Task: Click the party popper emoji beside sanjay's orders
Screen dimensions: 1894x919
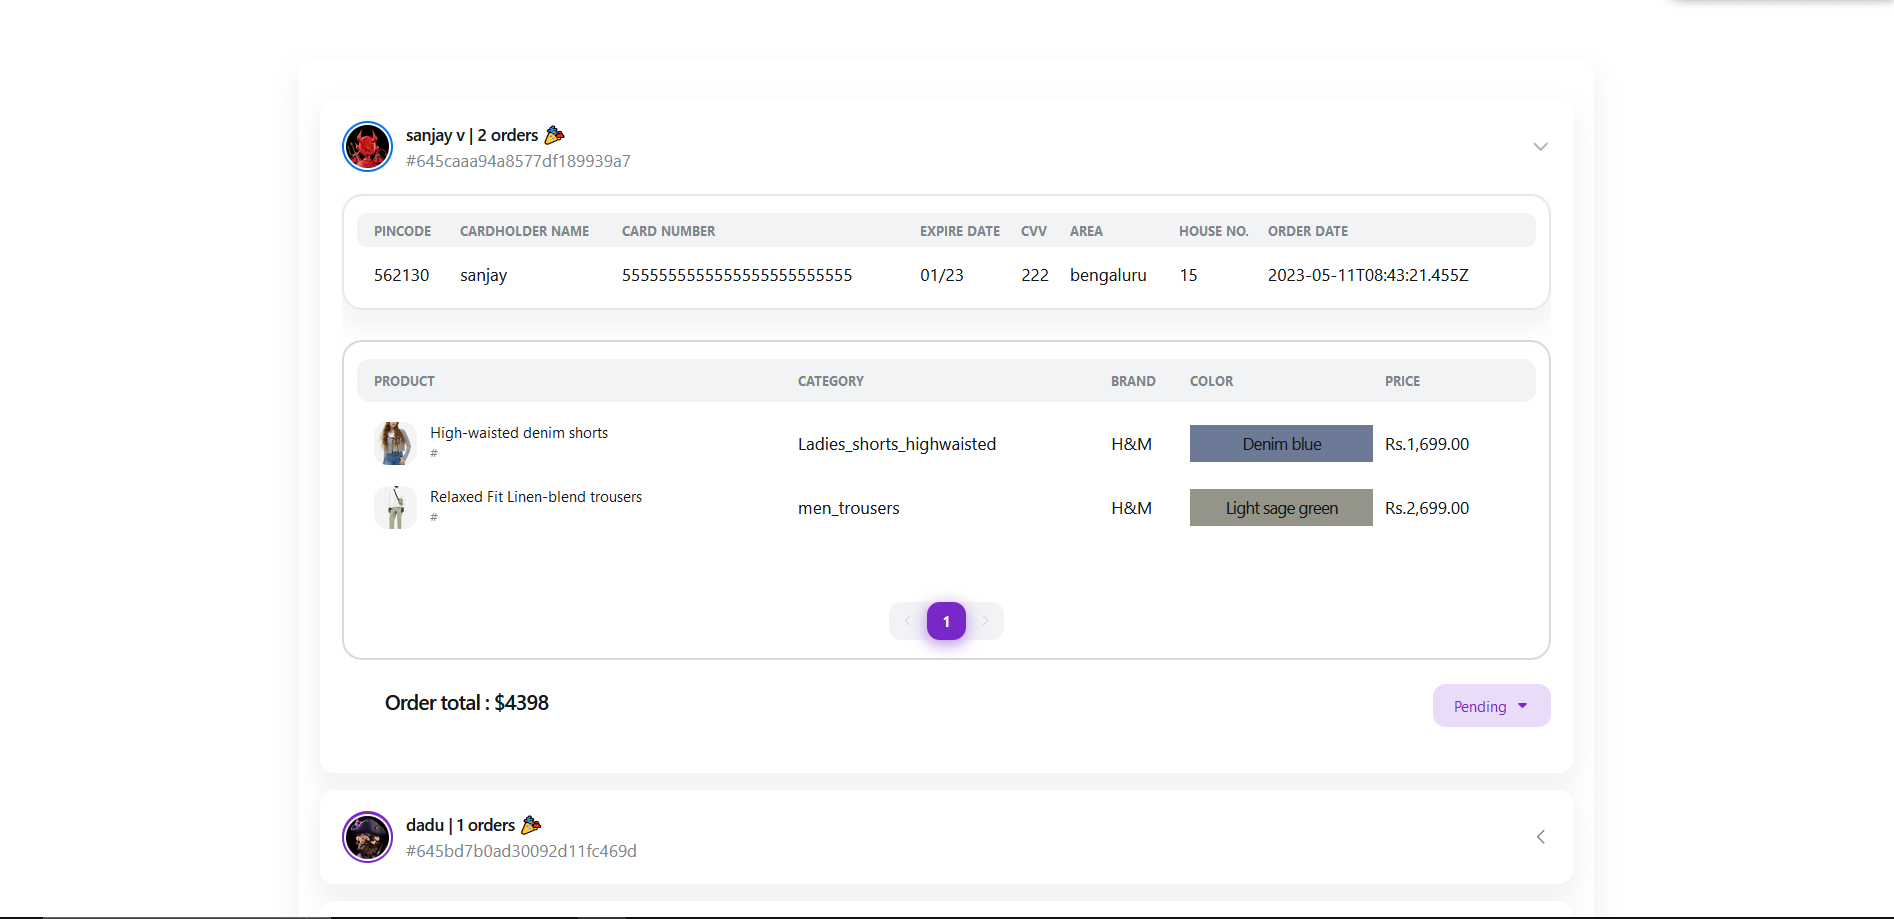Action: tap(554, 134)
